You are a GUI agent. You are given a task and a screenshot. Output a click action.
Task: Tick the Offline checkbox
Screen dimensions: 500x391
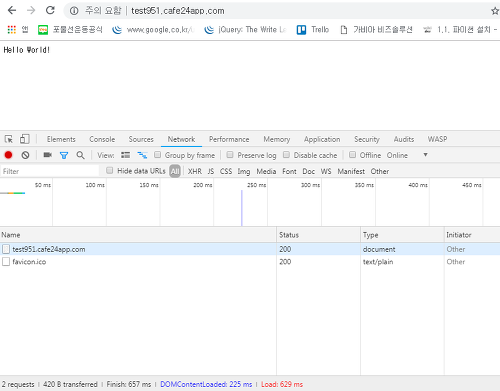(x=352, y=155)
